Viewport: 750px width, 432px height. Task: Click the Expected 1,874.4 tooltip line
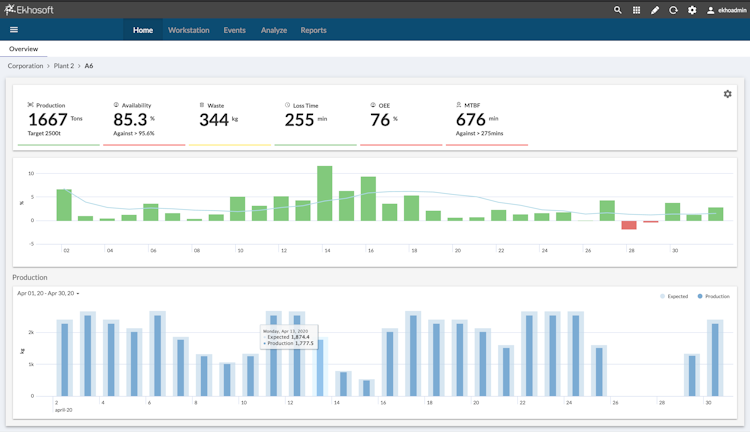coord(287,337)
